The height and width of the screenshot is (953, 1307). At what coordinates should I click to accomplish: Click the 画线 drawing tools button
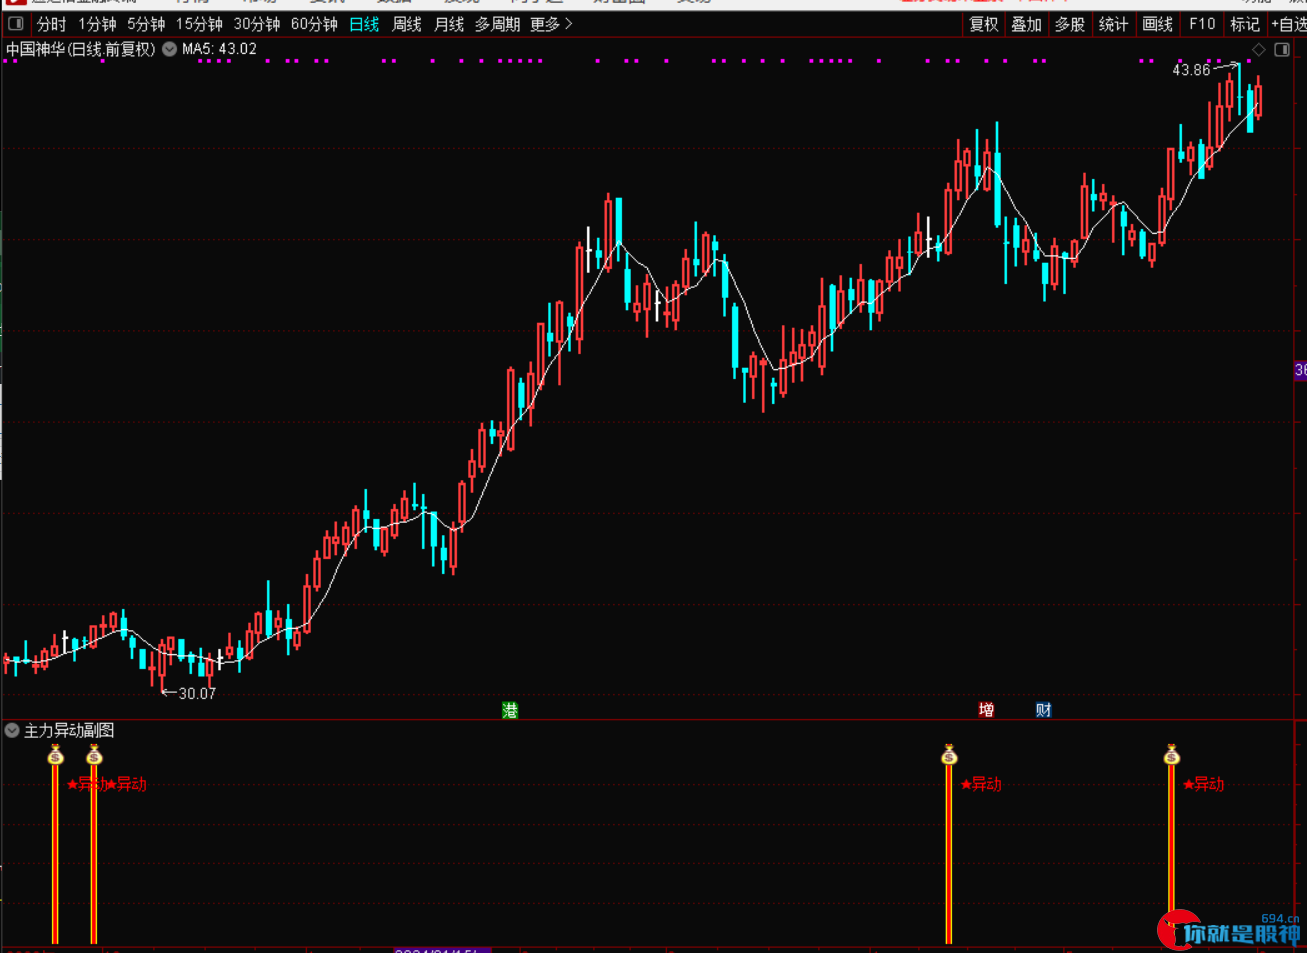(x=1157, y=24)
